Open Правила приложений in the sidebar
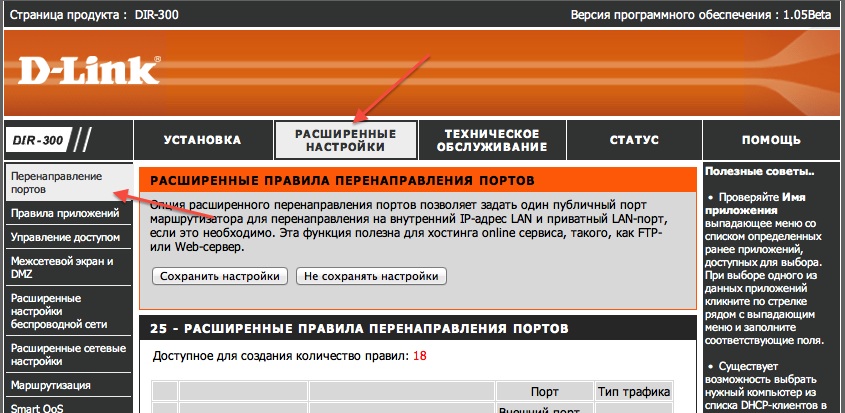The image size is (845, 413). 58,213
